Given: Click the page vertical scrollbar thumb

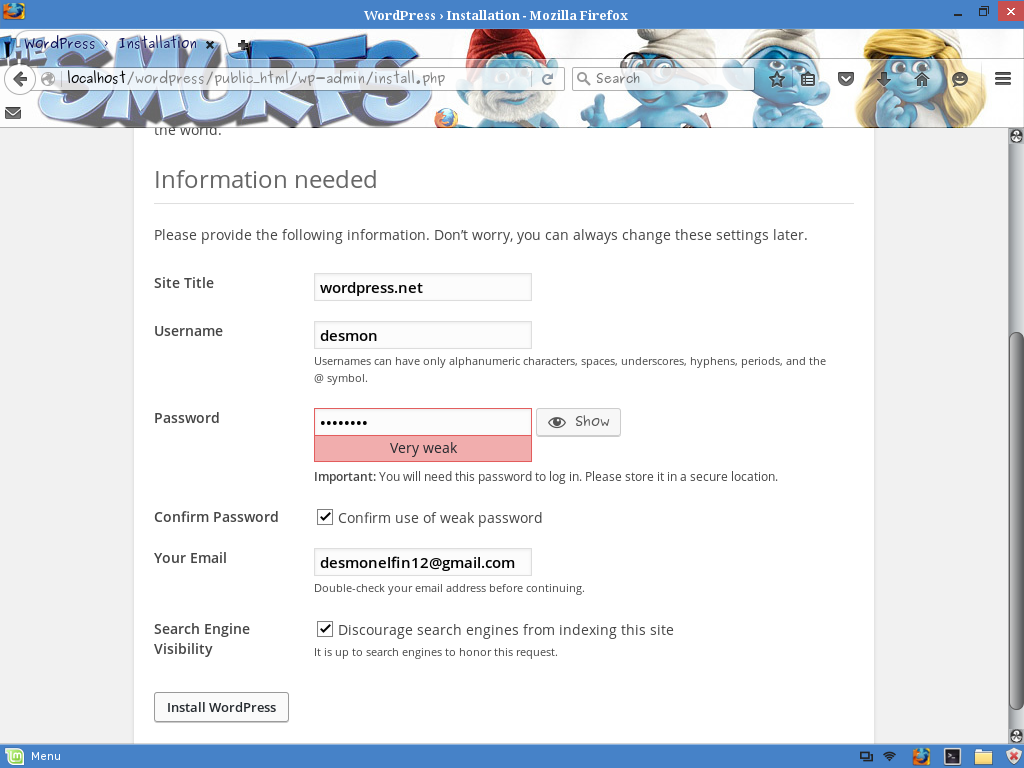Looking at the screenshot, I should pyautogui.click(x=1016, y=521).
